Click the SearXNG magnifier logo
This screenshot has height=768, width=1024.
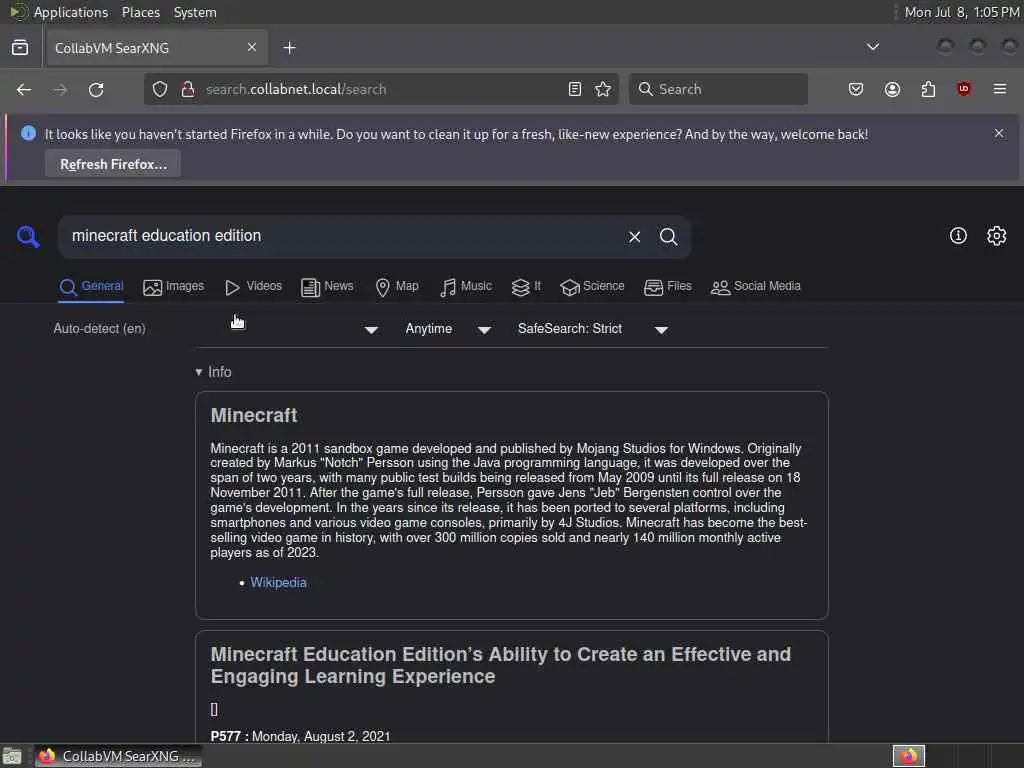point(28,236)
